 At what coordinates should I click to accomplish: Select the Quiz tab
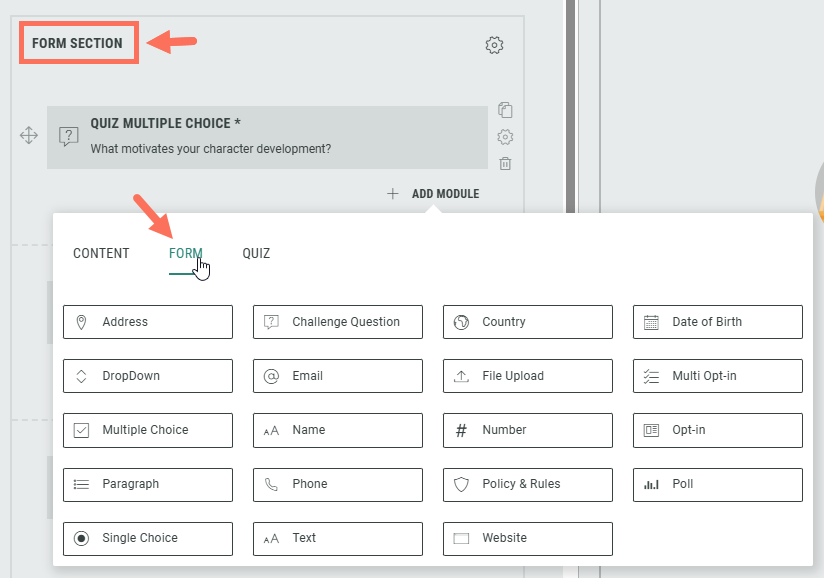coord(256,254)
